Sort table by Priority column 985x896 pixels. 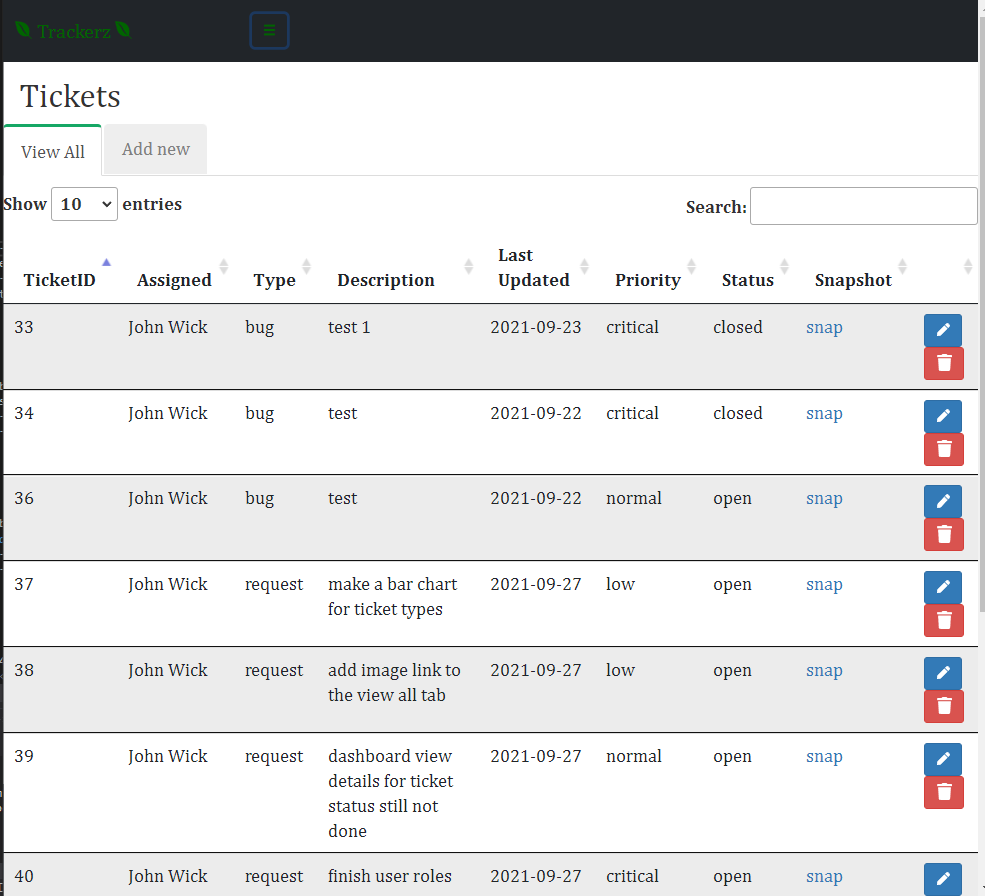tap(648, 280)
